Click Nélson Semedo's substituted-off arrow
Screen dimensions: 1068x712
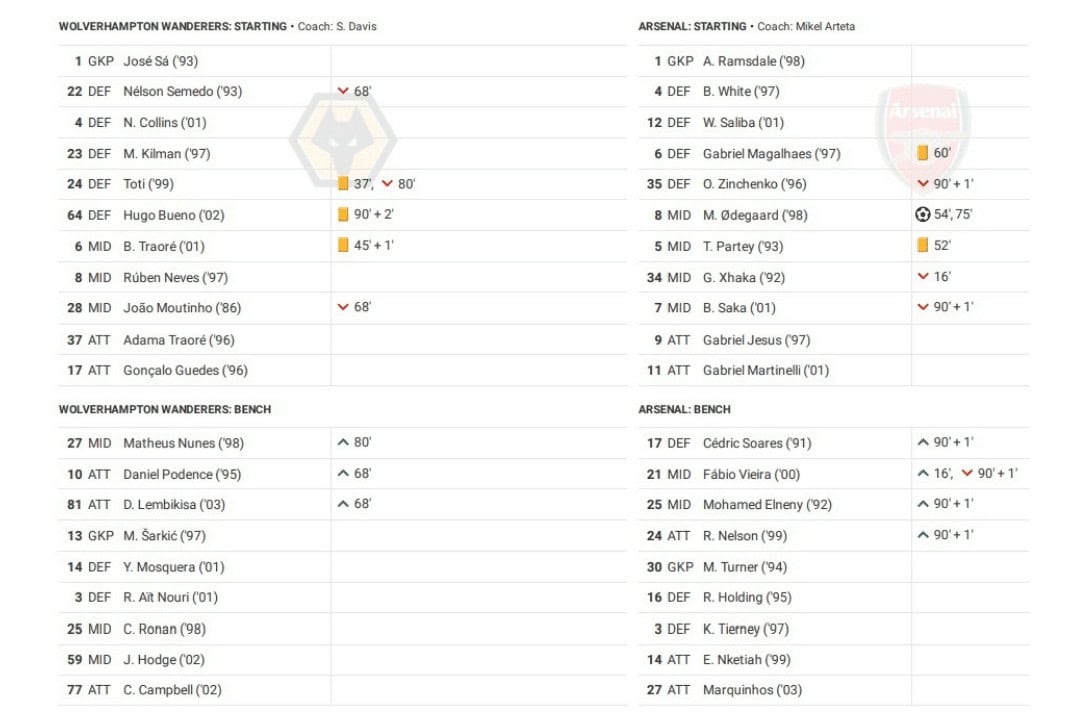pos(343,92)
